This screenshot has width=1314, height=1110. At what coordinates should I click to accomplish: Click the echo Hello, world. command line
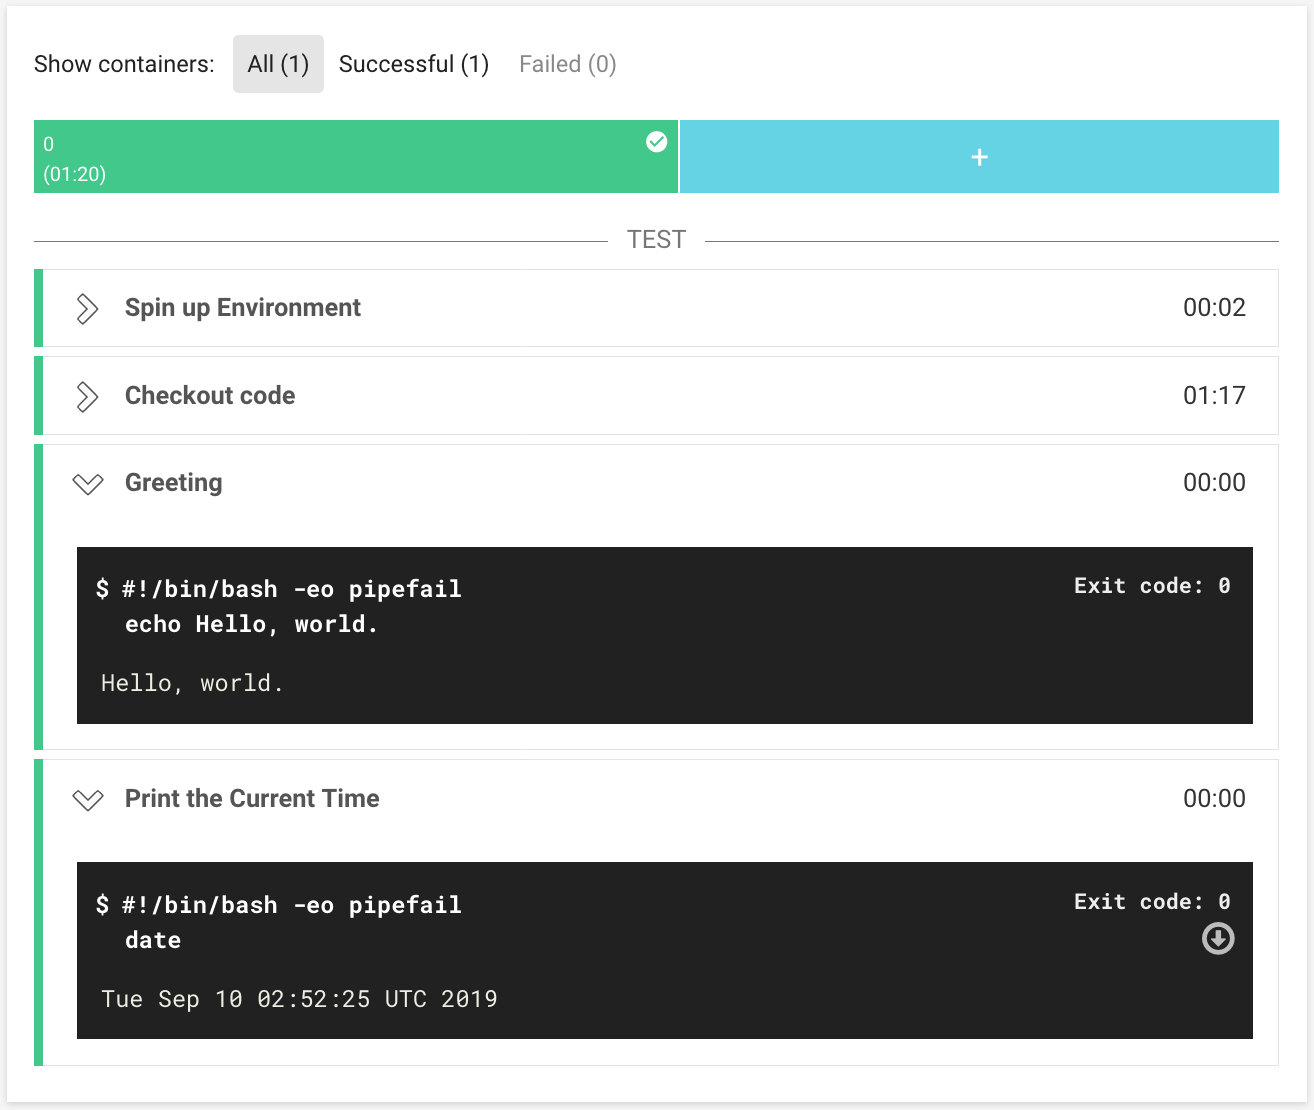[251, 624]
